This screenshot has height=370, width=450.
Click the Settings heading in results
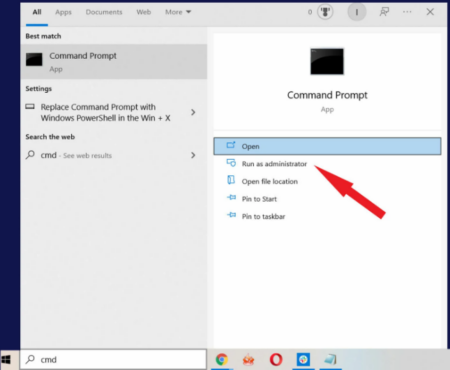39,89
